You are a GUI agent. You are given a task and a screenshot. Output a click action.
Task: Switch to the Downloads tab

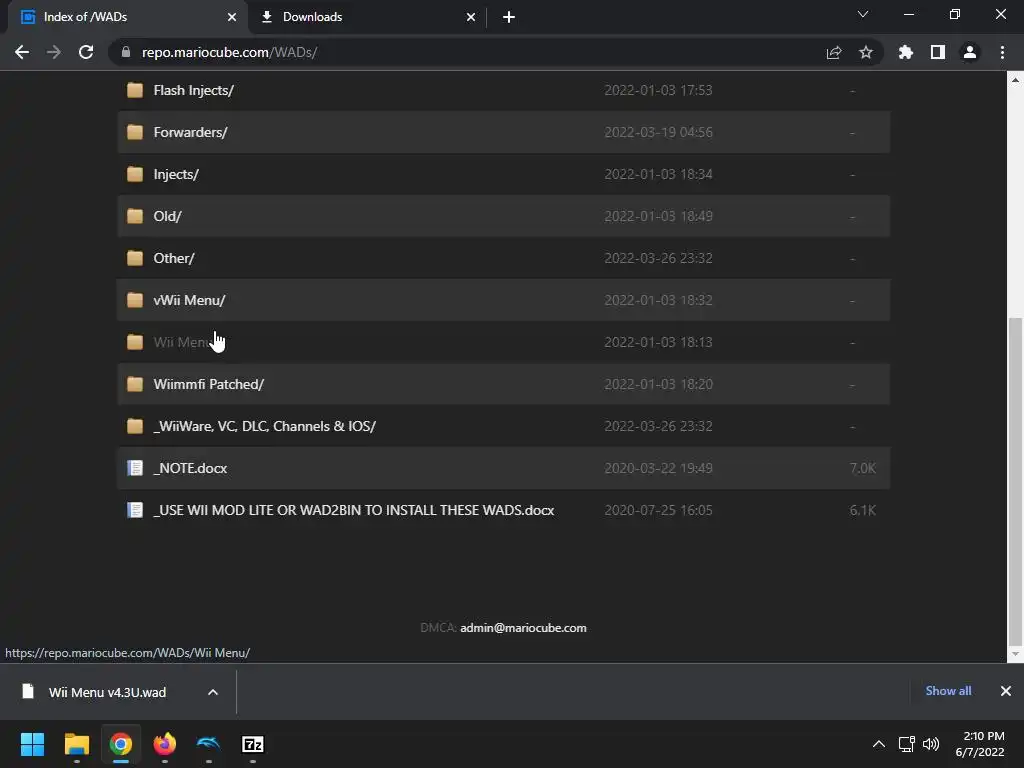pos(368,17)
